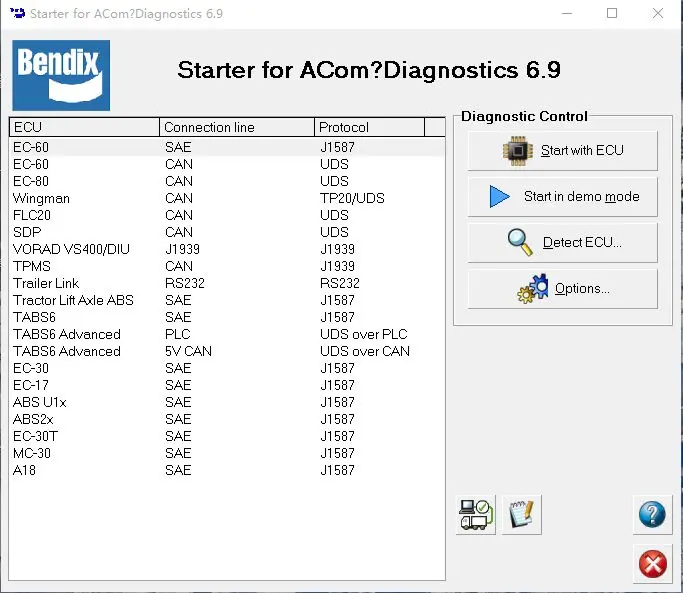Open the Options settings button

point(562,289)
